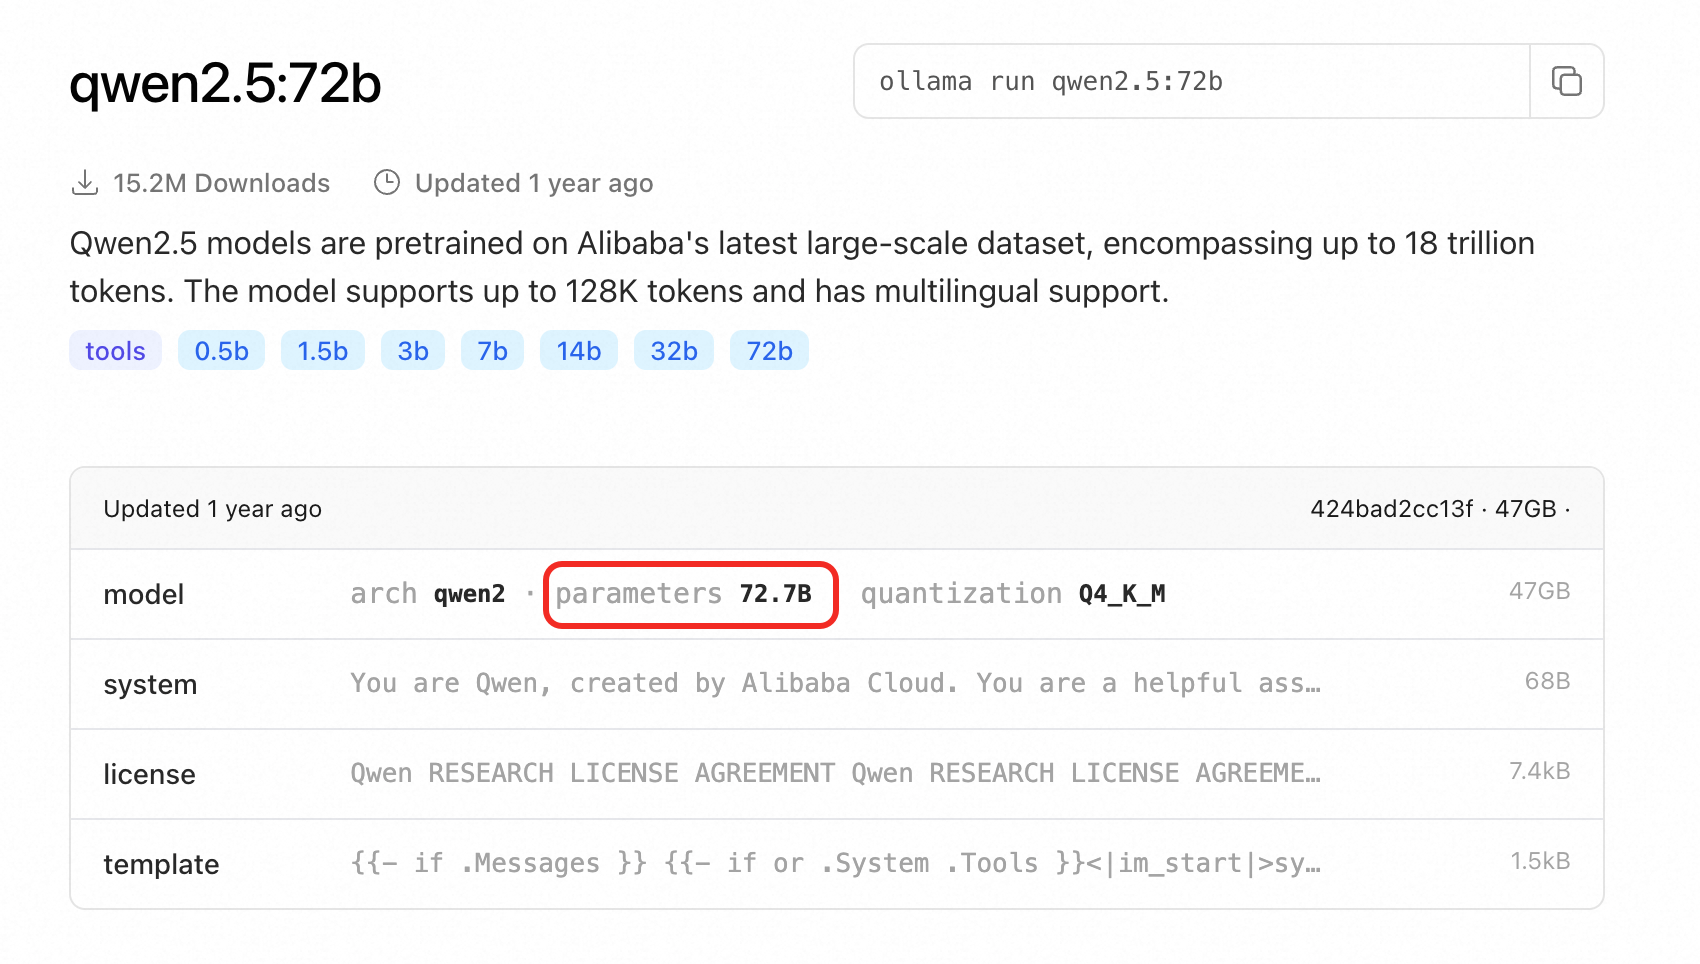This screenshot has width=1700, height=964.
Task: Open the license file row
Action: [x=837, y=774]
